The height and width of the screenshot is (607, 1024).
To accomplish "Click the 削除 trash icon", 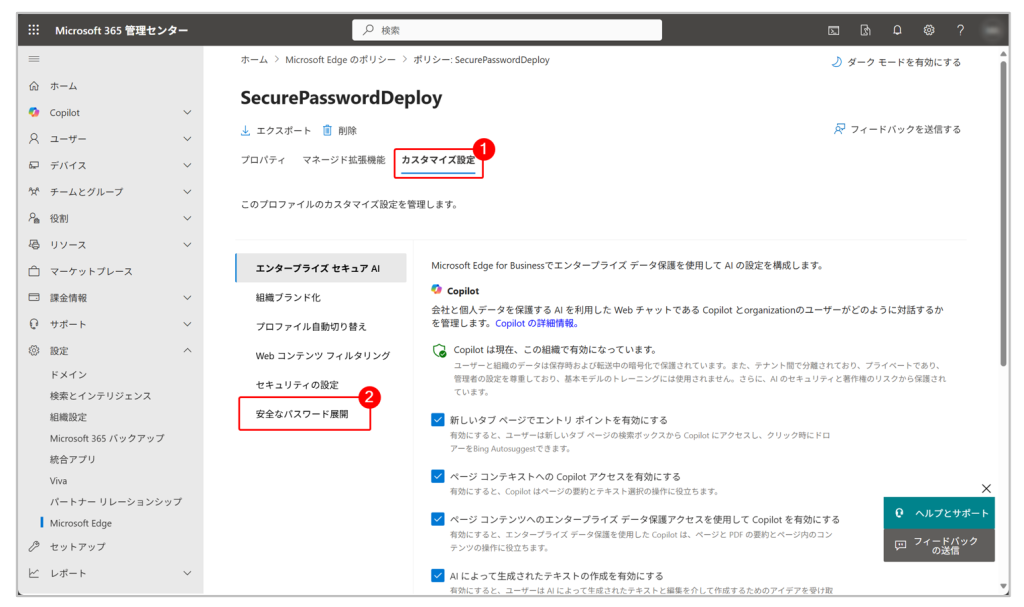I will (x=327, y=131).
